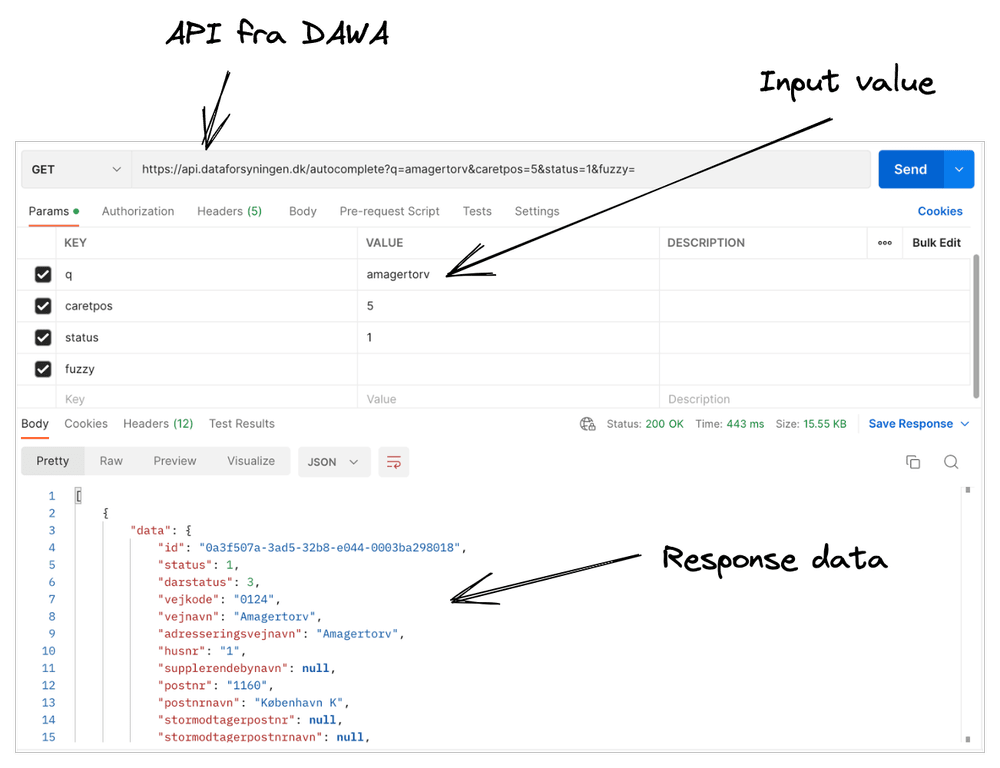Open the Pre-request Script tab

click(x=390, y=212)
